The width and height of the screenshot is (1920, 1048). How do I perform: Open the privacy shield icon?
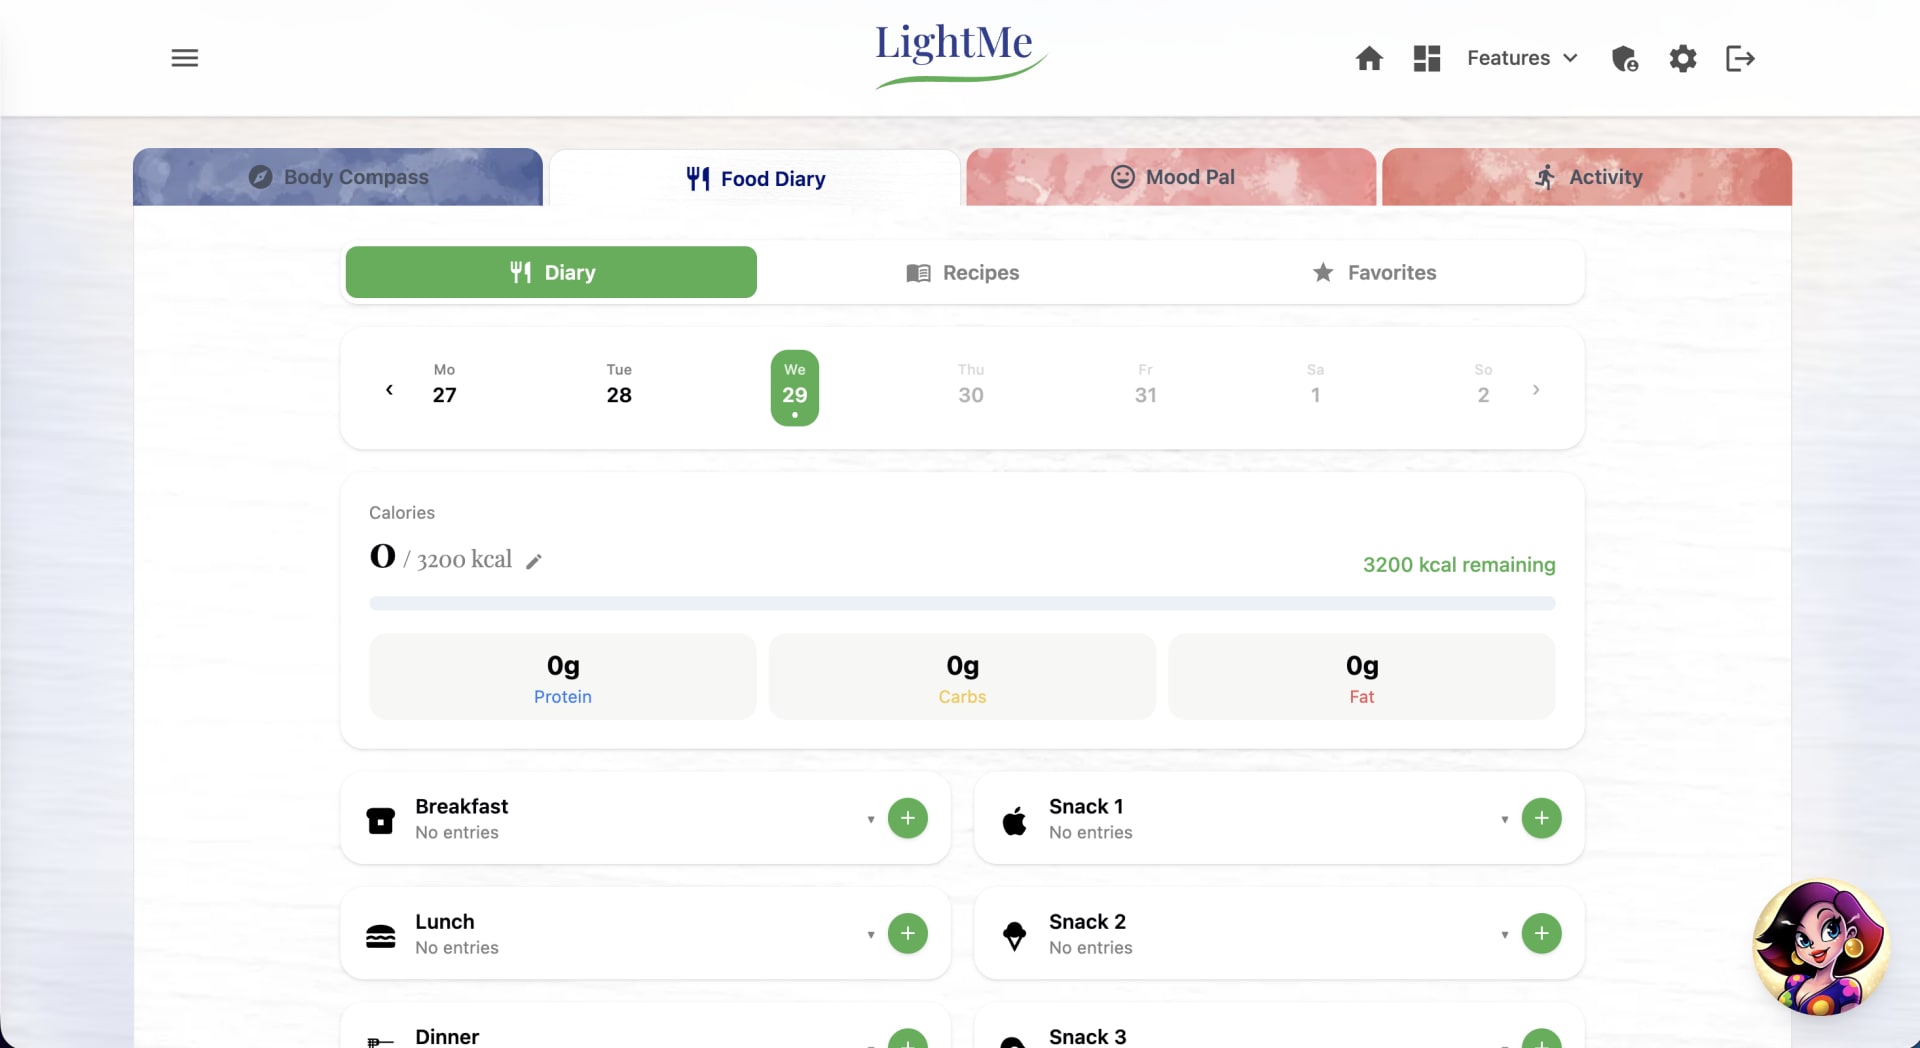click(1625, 58)
